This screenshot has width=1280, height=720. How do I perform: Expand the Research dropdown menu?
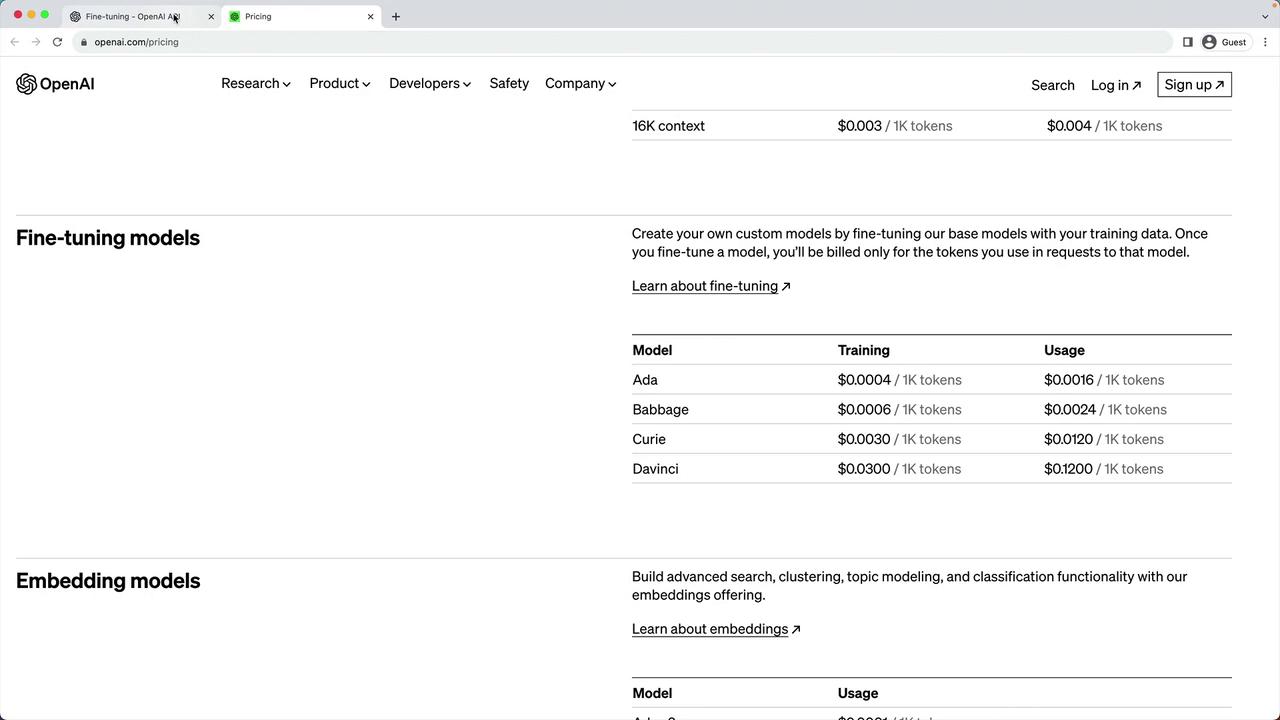pos(256,84)
